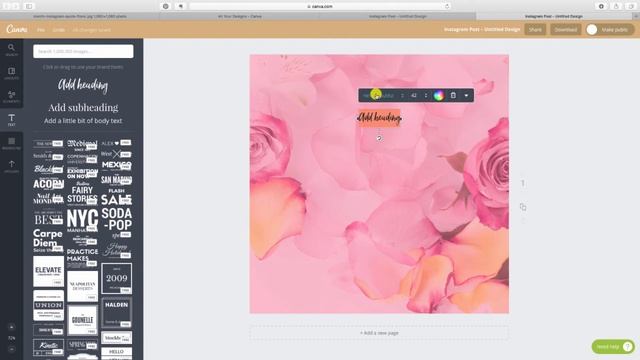Image resolution: width=640 pixels, height=360 pixels.
Task: Select the Add heading text on canvas
Action: [379, 118]
